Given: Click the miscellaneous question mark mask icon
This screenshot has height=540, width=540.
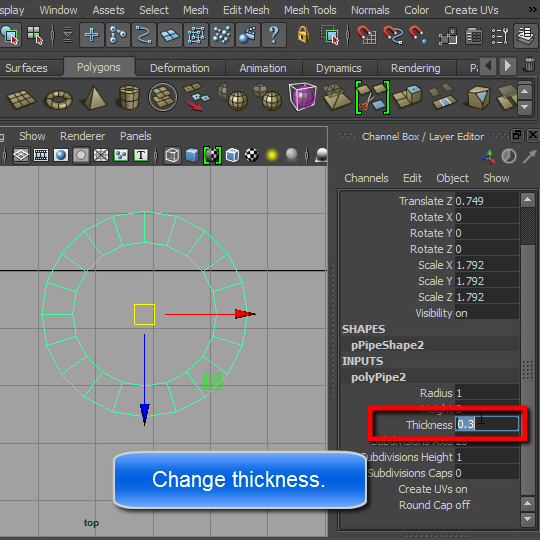Looking at the screenshot, I should [x=274, y=35].
